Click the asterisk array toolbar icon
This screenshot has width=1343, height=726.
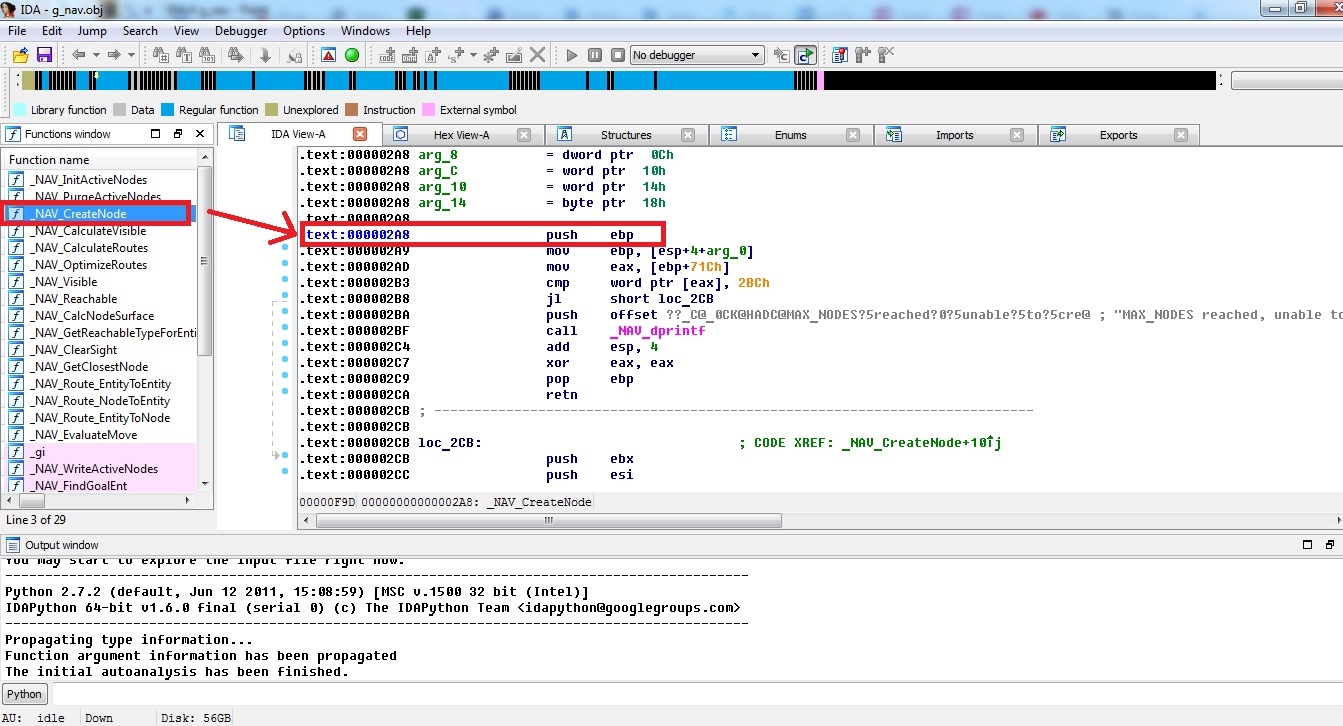tap(491, 55)
